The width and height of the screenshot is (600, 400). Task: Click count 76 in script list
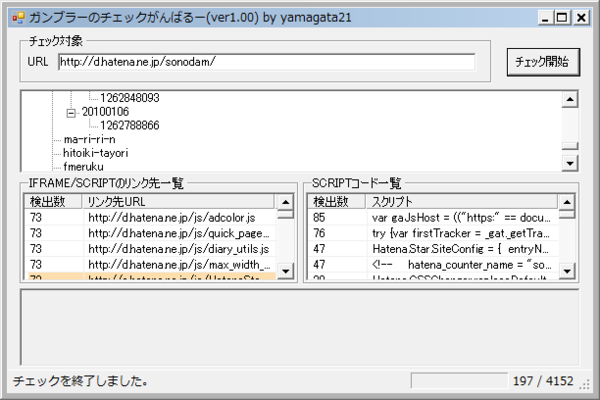click(x=319, y=233)
